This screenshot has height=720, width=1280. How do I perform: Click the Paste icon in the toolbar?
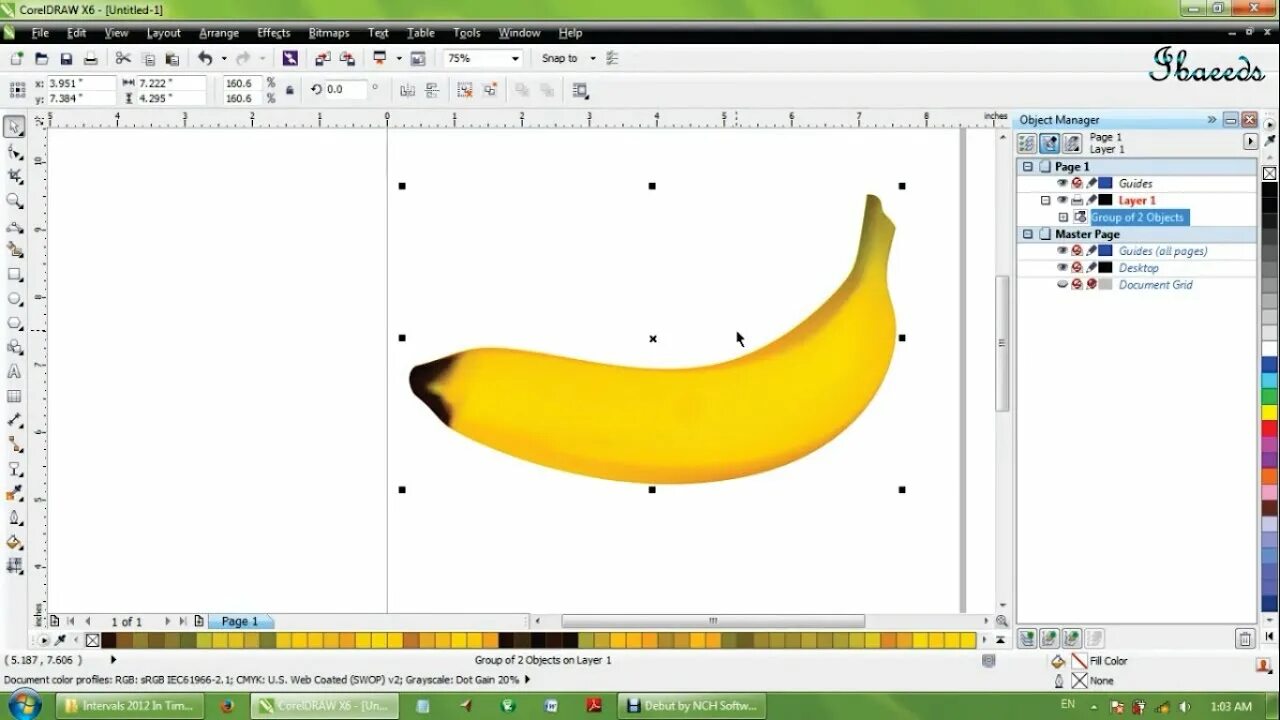click(x=172, y=59)
